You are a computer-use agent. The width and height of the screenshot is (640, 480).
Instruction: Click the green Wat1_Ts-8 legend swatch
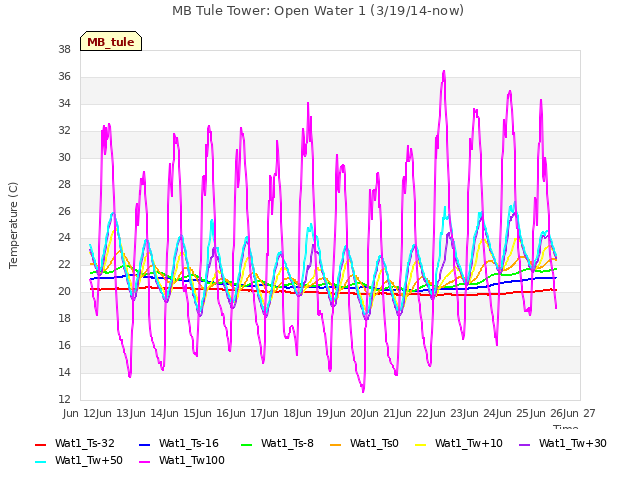click(x=247, y=444)
